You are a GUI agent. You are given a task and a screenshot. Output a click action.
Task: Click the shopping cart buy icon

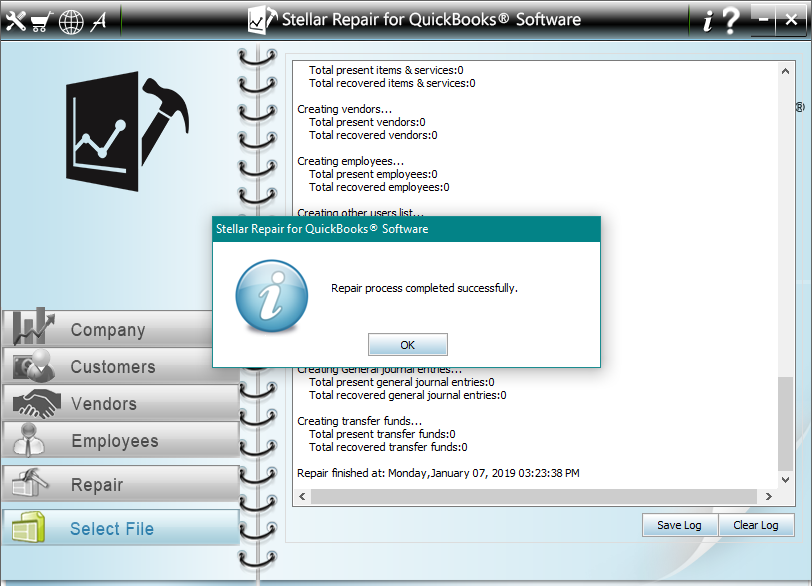(x=41, y=22)
